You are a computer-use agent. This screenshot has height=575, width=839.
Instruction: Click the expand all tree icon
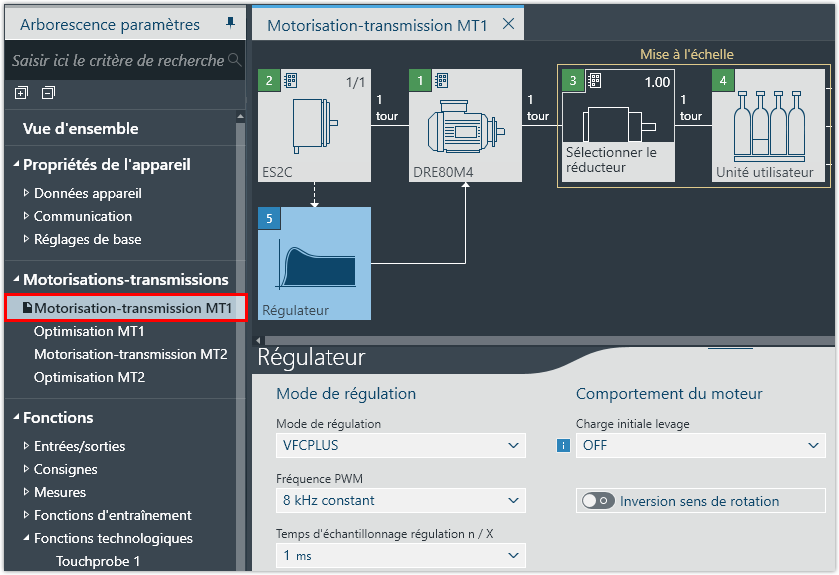[22, 93]
